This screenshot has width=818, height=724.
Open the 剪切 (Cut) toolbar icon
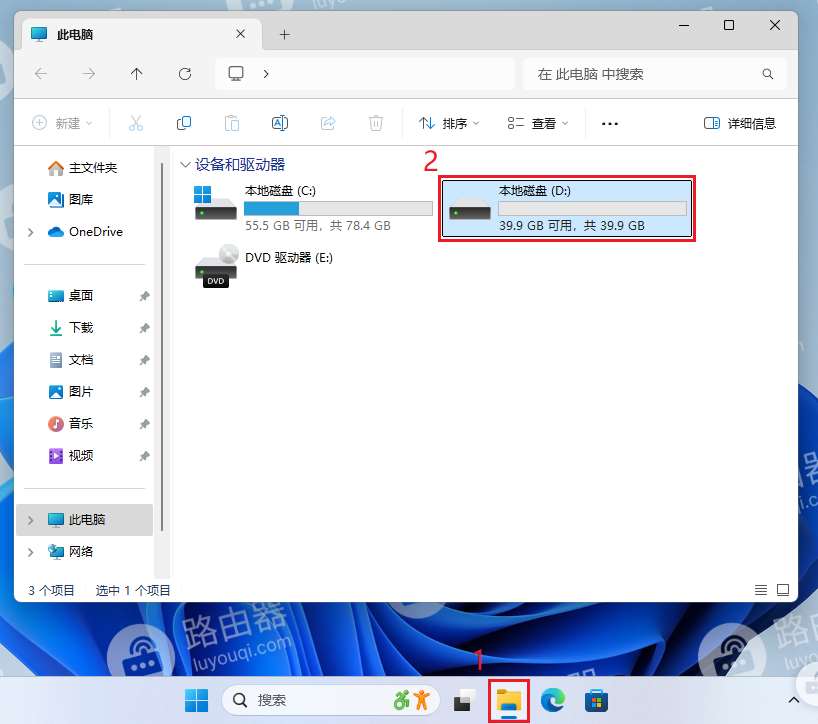click(x=135, y=122)
